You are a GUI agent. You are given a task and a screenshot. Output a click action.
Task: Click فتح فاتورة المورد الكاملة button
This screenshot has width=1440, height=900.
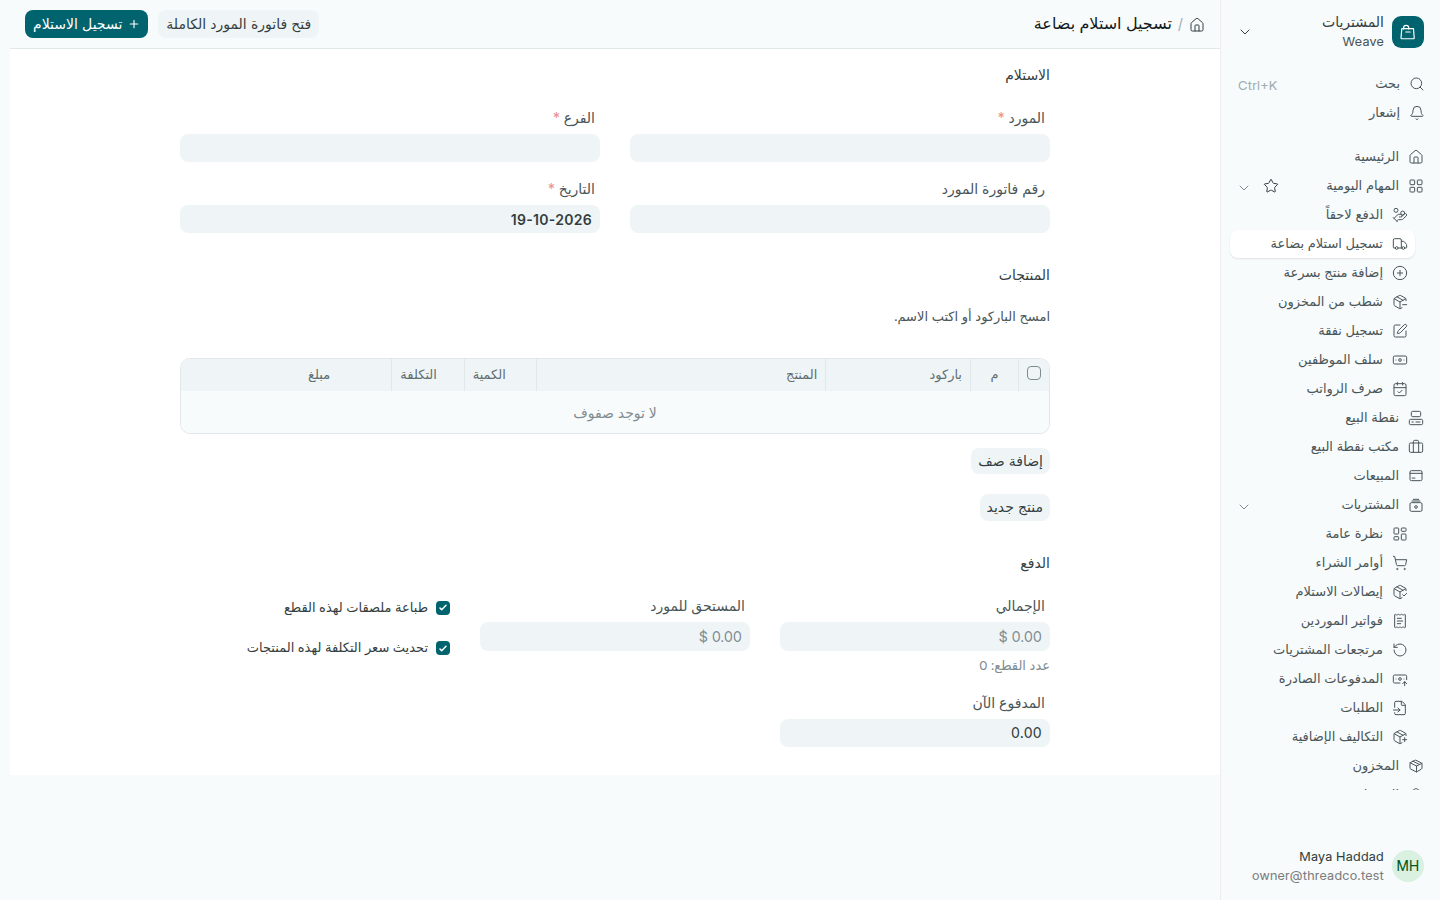click(x=238, y=24)
